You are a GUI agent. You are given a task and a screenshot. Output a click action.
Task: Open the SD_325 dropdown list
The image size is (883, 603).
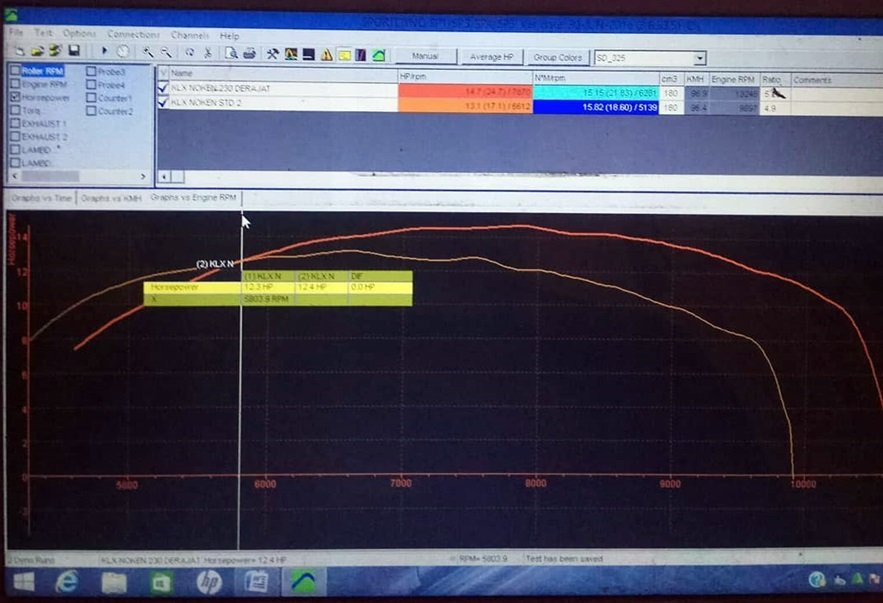point(699,58)
